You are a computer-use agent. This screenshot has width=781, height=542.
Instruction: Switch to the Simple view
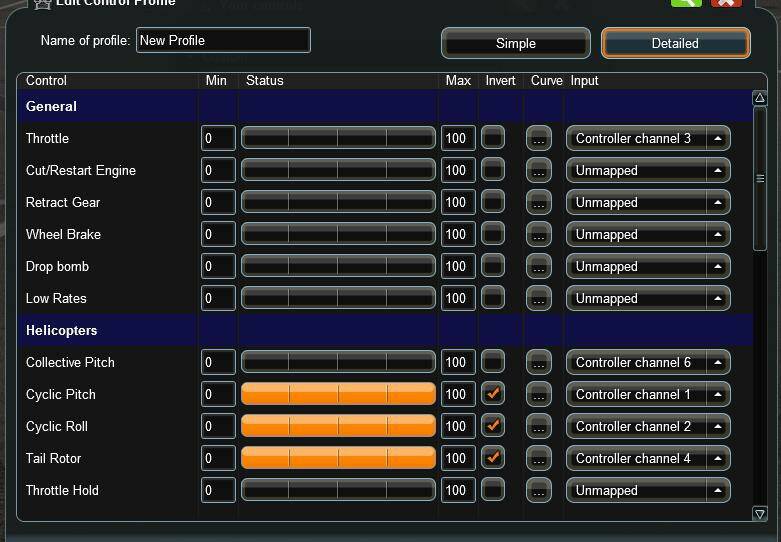516,43
